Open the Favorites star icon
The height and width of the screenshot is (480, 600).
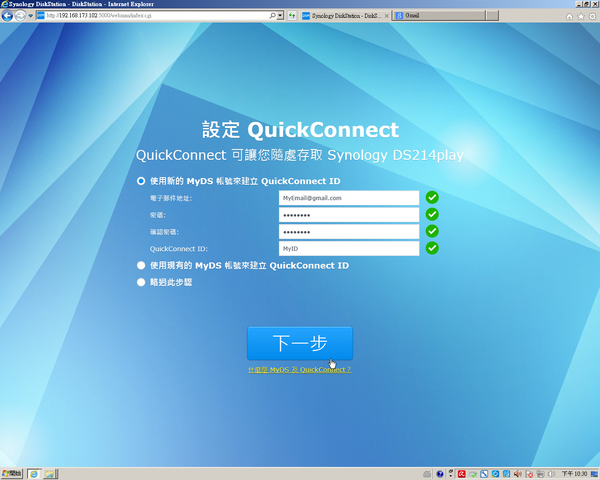pos(581,16)
